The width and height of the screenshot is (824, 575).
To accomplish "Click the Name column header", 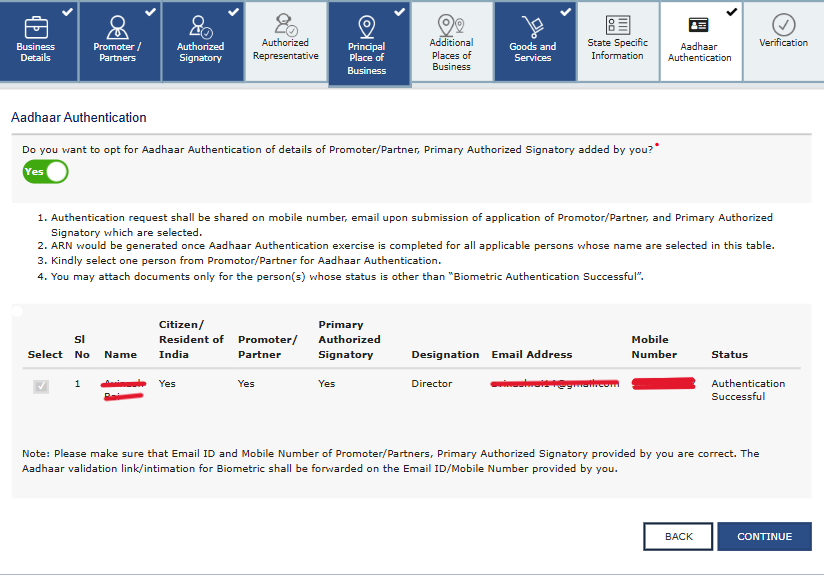I will point(120,354).
